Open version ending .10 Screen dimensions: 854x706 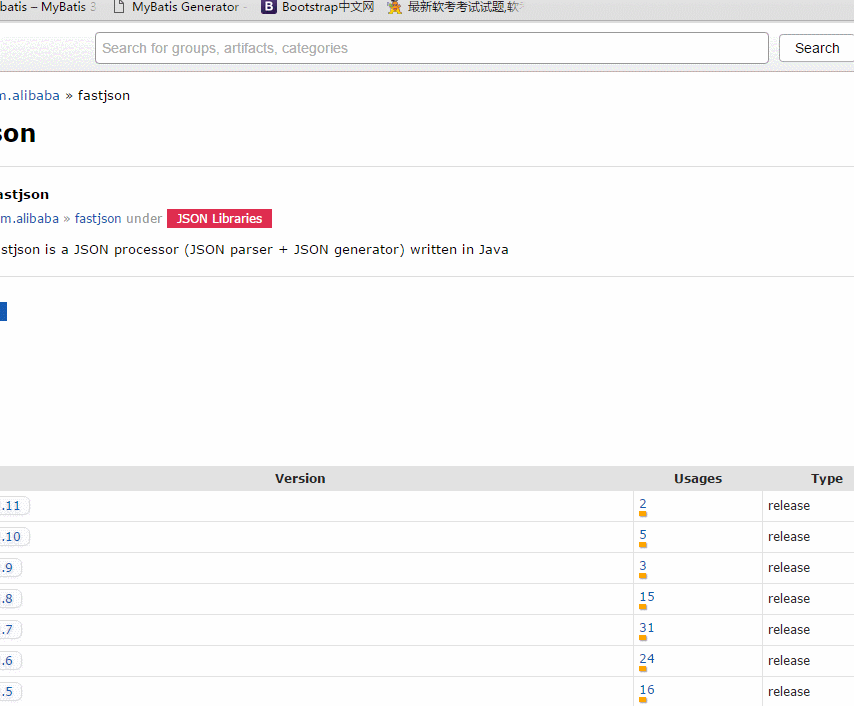14,537
